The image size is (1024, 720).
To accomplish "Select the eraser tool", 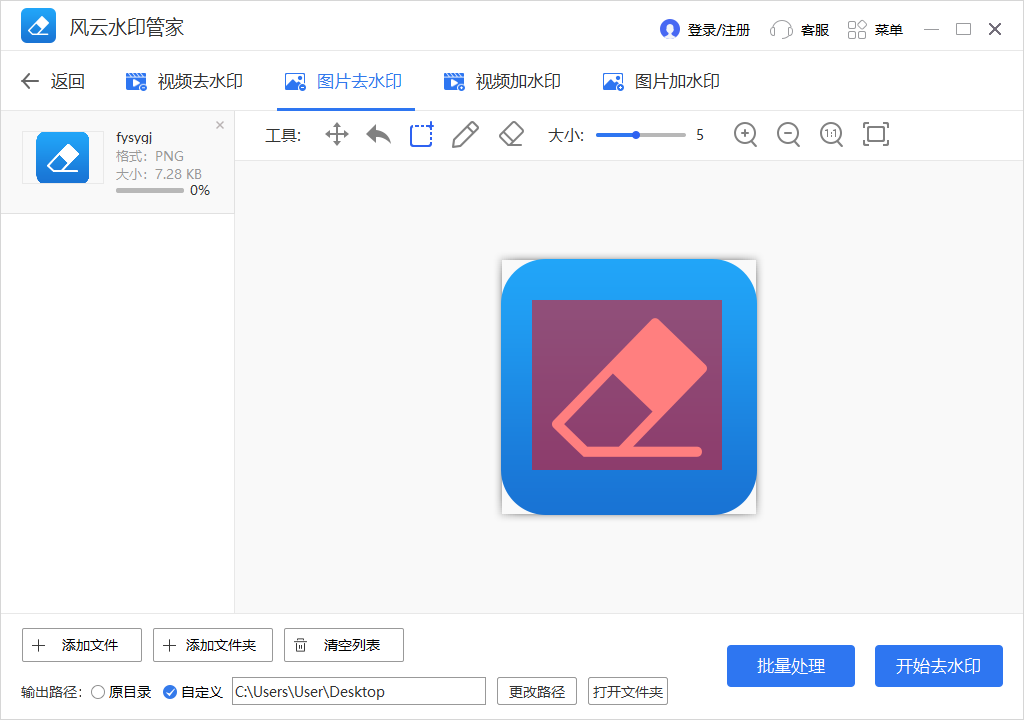I will (510, 133).
